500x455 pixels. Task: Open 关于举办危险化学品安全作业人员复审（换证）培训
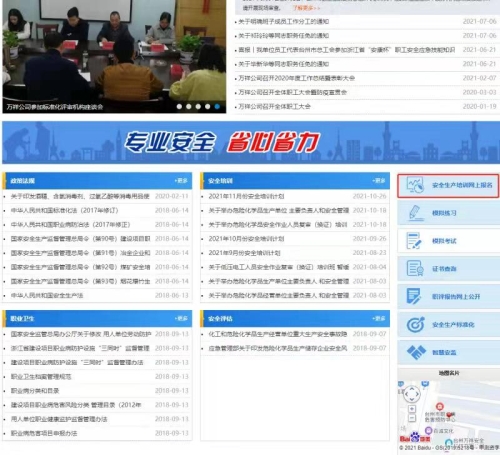(x=278, y=224)
